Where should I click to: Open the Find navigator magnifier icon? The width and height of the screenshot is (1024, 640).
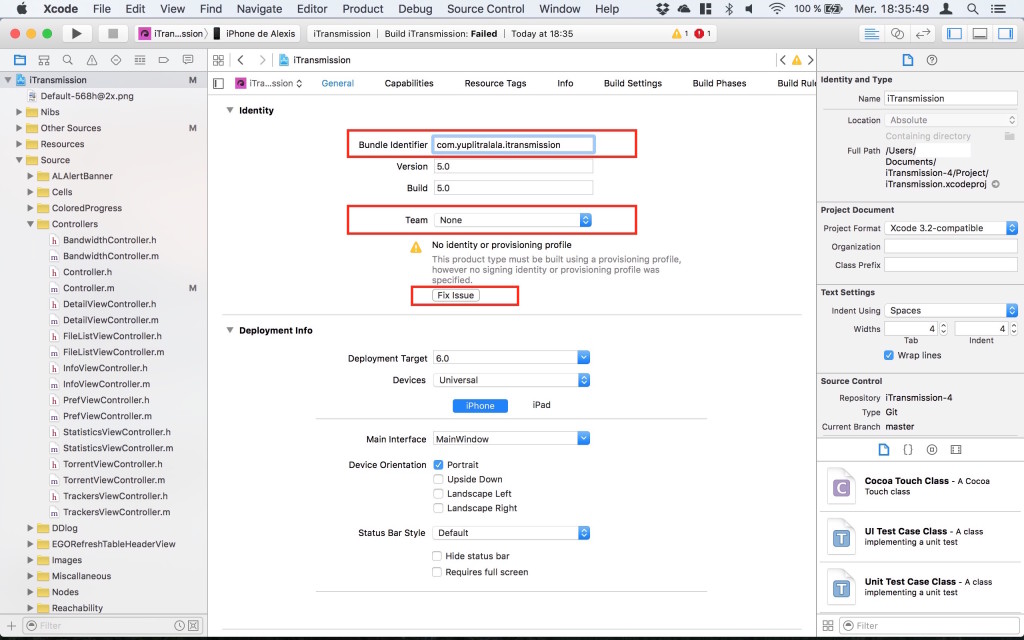pos(68,60)
